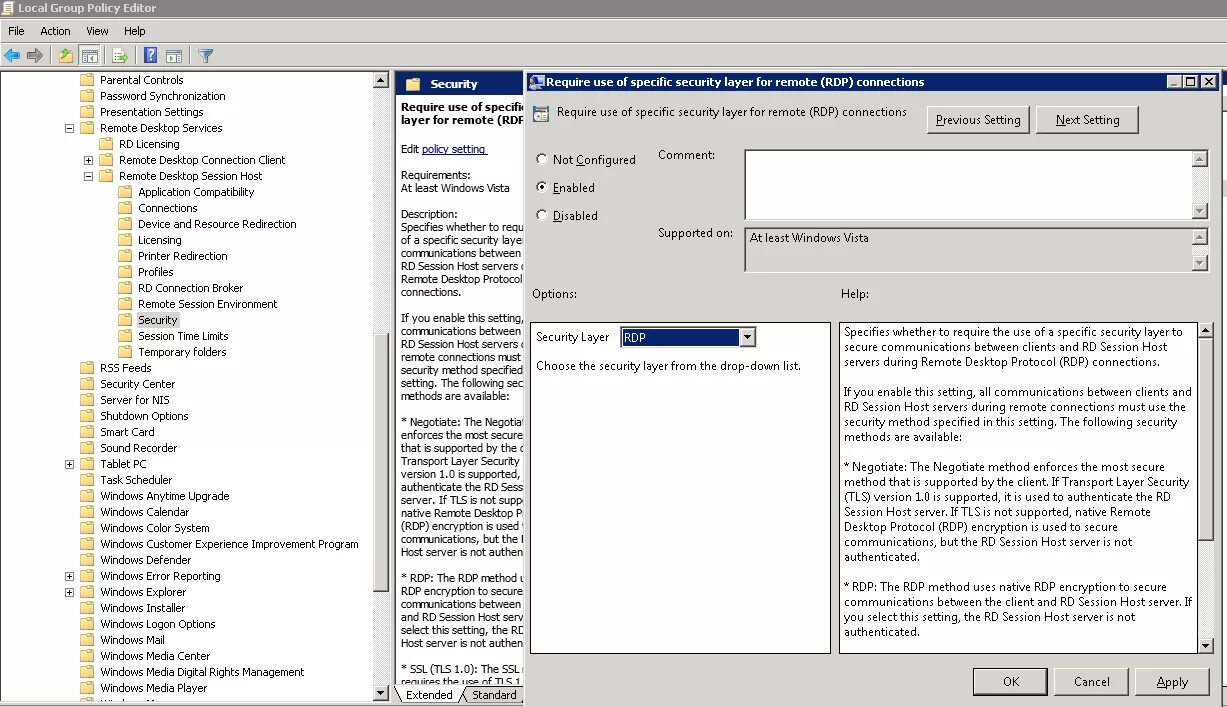Image resolution: width=1227 pixels, height=707 pixels.
Task: Click the Printer Redirection folder icon
Action: [x=125, y=256]
